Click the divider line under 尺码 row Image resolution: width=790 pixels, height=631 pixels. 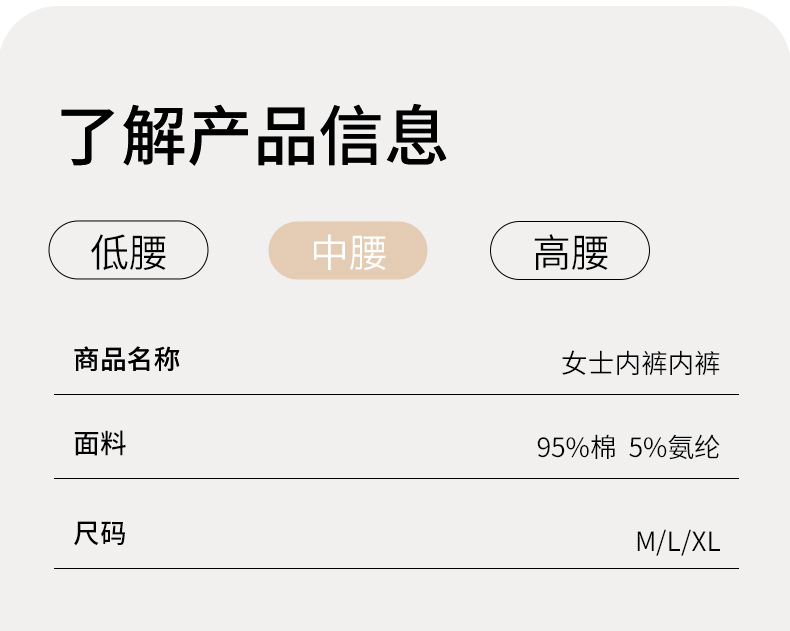(x=396, y=568)
